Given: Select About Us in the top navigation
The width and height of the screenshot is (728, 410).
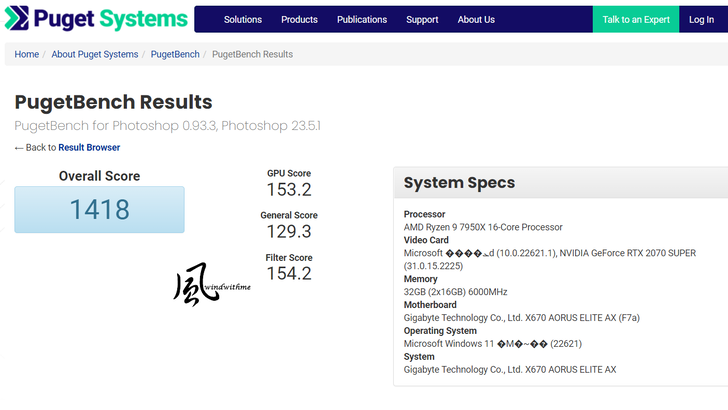Looking at the screenshot, I should point(476,20).
